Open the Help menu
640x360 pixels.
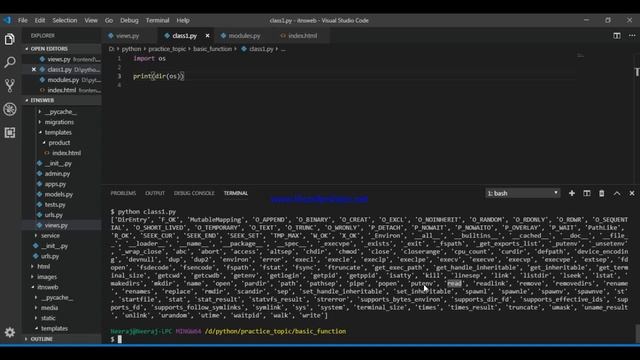183,20
